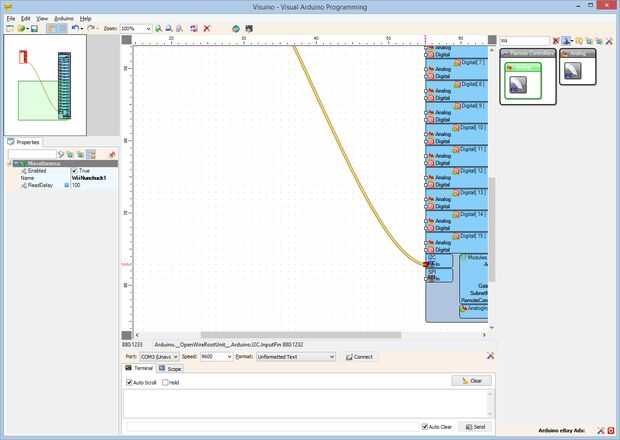Click the tools icon right of serial connection bar

tap(490, 356)
